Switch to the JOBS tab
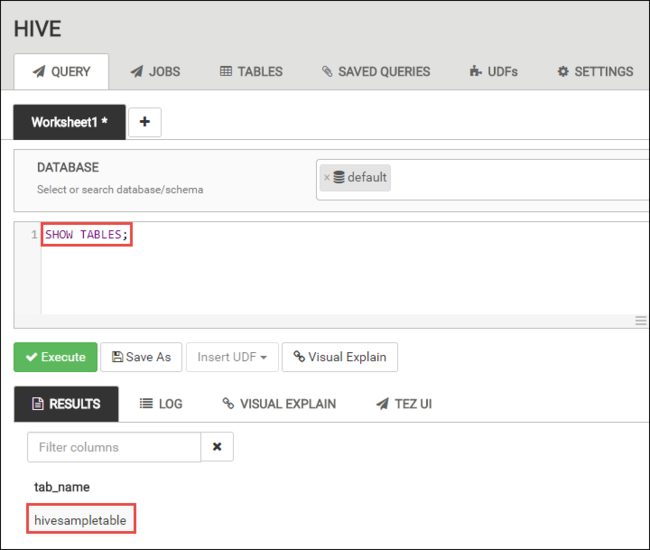The image size is (650, 550). coord(155,72)
